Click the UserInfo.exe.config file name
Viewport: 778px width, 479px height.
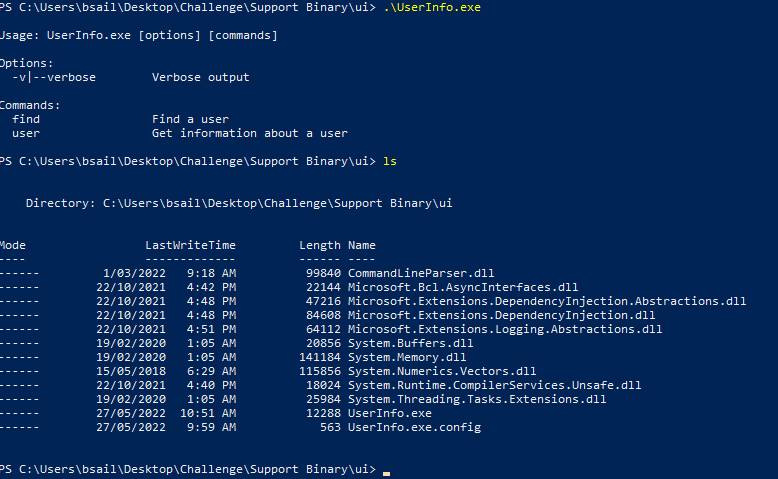click(x=414, y=427)
